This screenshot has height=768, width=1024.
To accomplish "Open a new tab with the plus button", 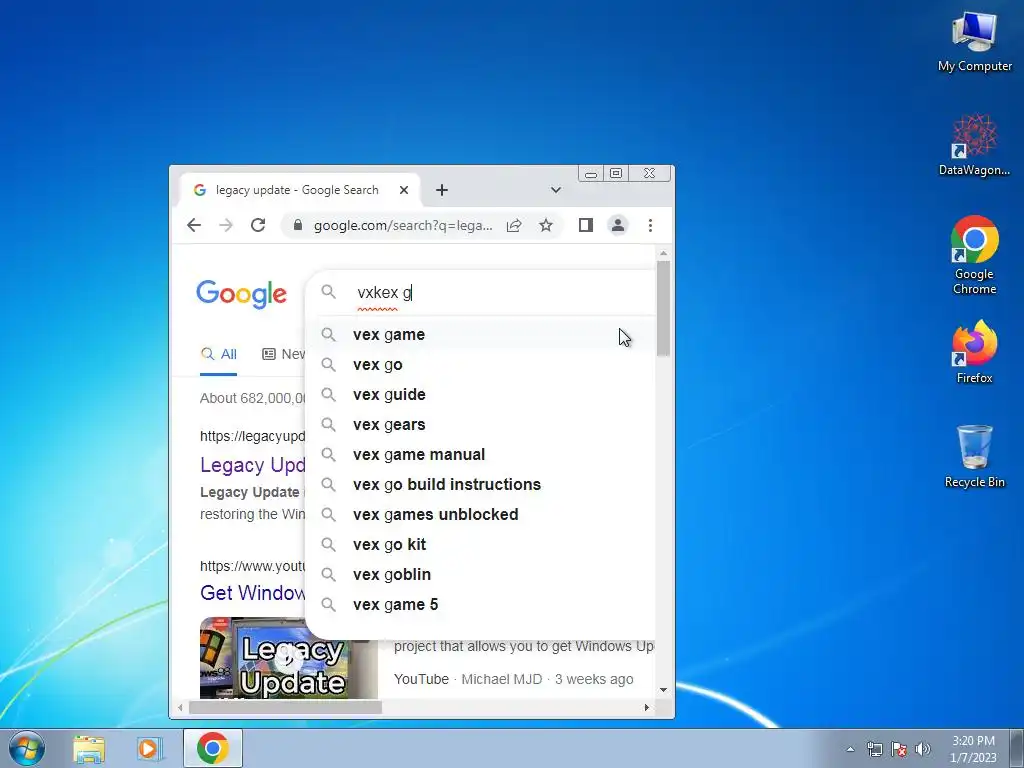I will point(442,190).
